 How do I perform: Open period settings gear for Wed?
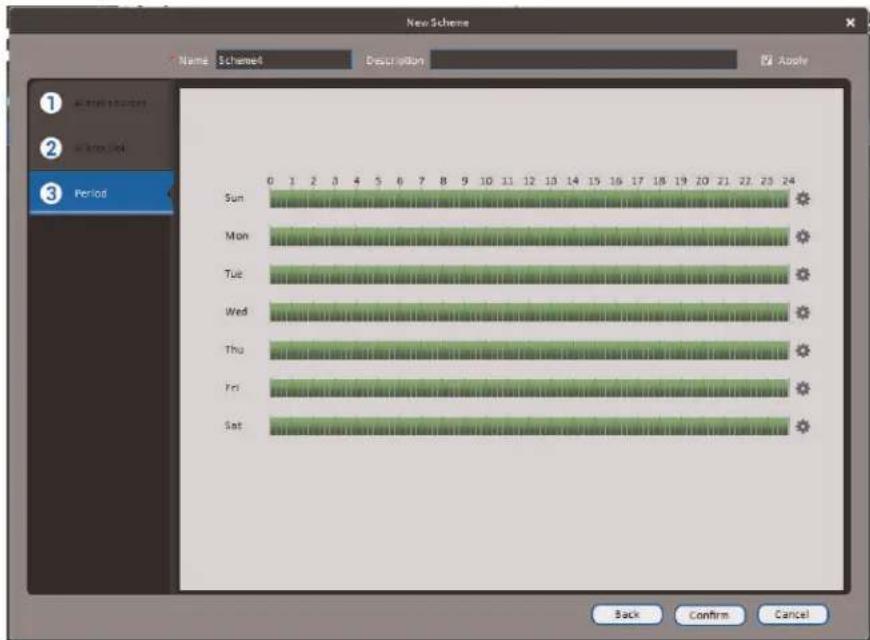click(802, 313)
